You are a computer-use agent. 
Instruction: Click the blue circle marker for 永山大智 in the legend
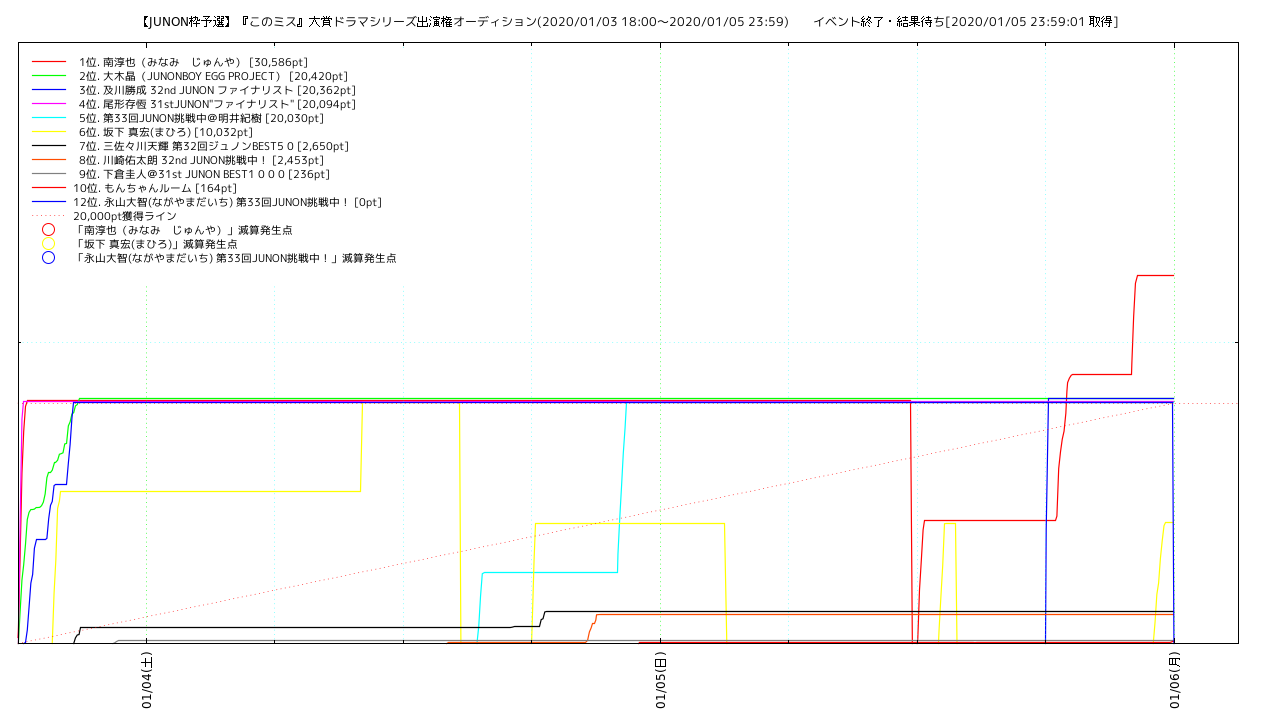click(48, 258)
